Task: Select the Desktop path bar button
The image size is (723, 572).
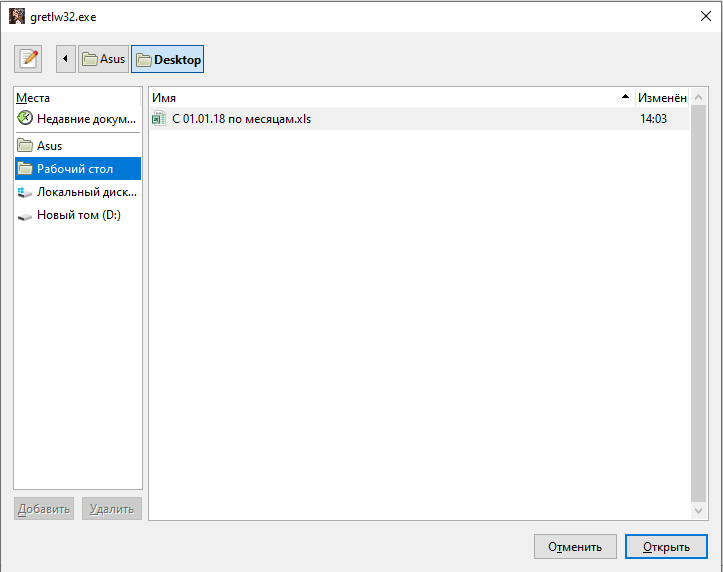Action: tap(168, 59)
